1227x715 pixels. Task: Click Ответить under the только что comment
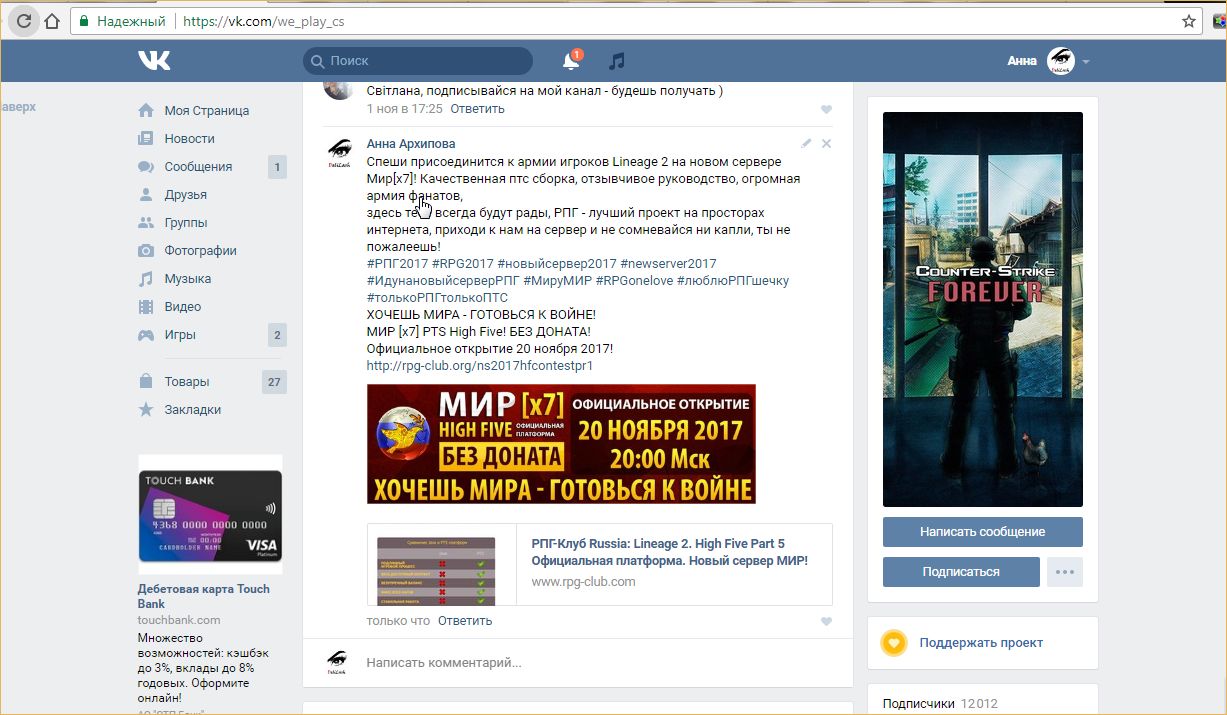(465, 620)
